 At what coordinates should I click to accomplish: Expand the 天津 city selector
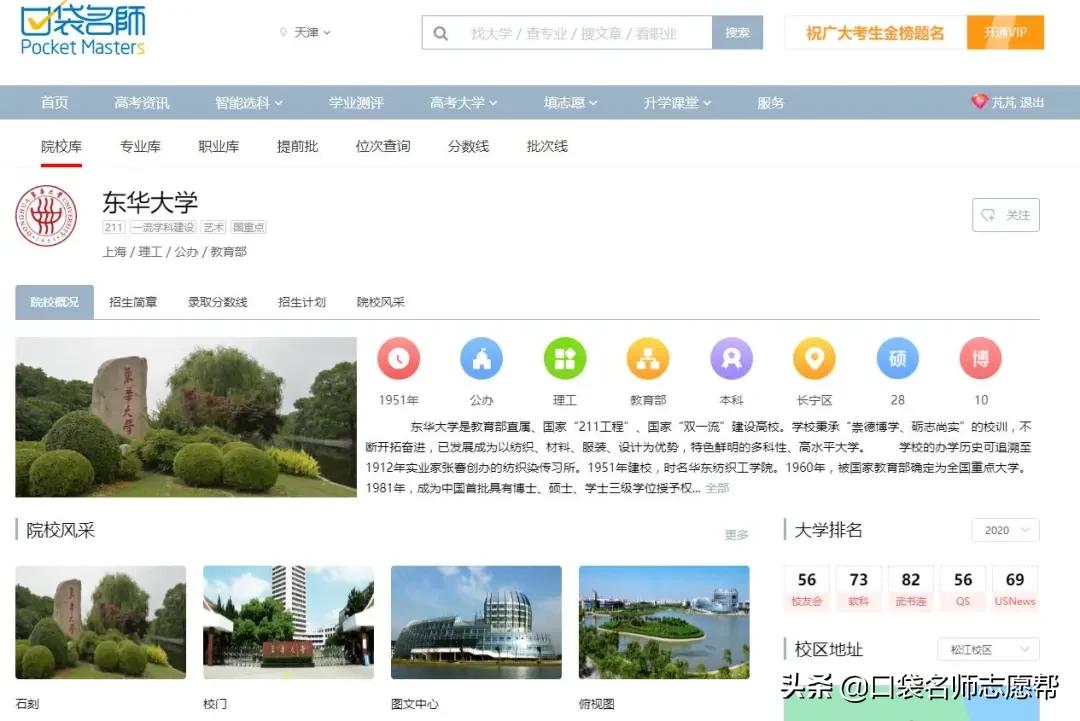tap(307, 32)
